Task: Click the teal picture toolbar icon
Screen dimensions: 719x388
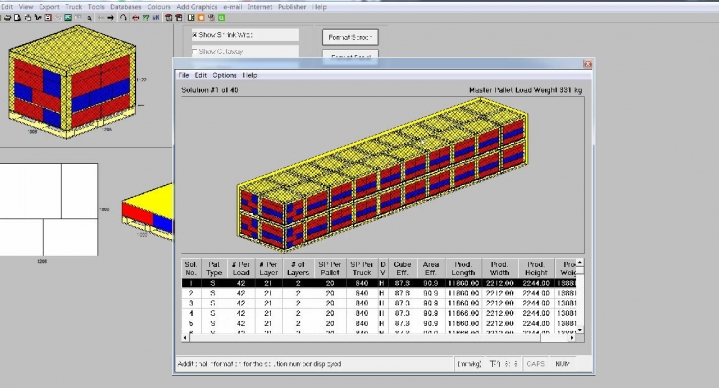Action: [x=68, y=18]
